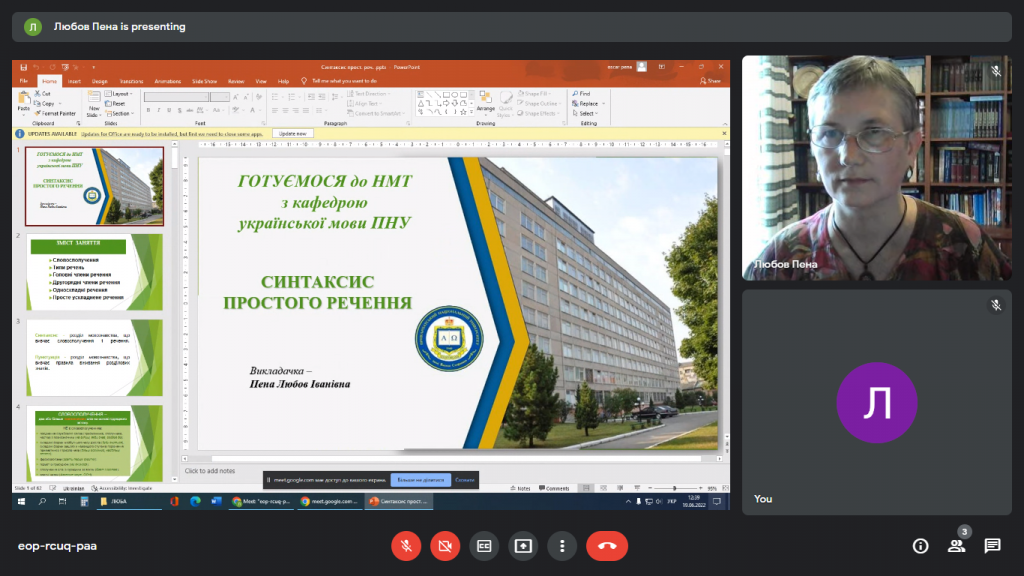
Task: Unmute the microphone in Meet
Action: click(x=406, y=546)
